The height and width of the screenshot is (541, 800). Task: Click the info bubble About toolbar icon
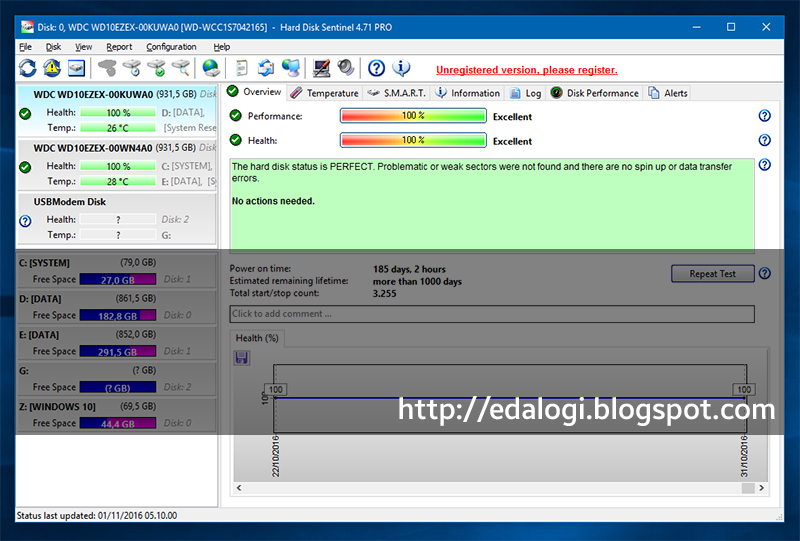[x=401, y=68]
